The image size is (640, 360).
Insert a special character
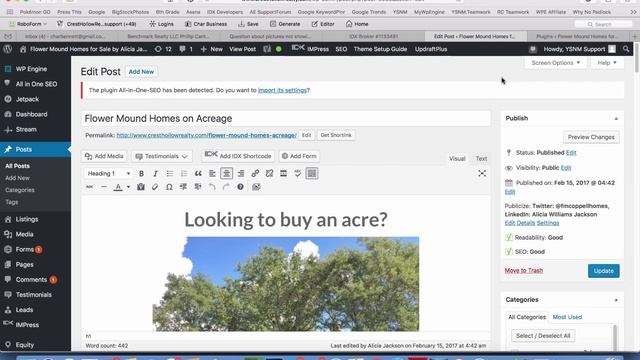click(169, 187)
